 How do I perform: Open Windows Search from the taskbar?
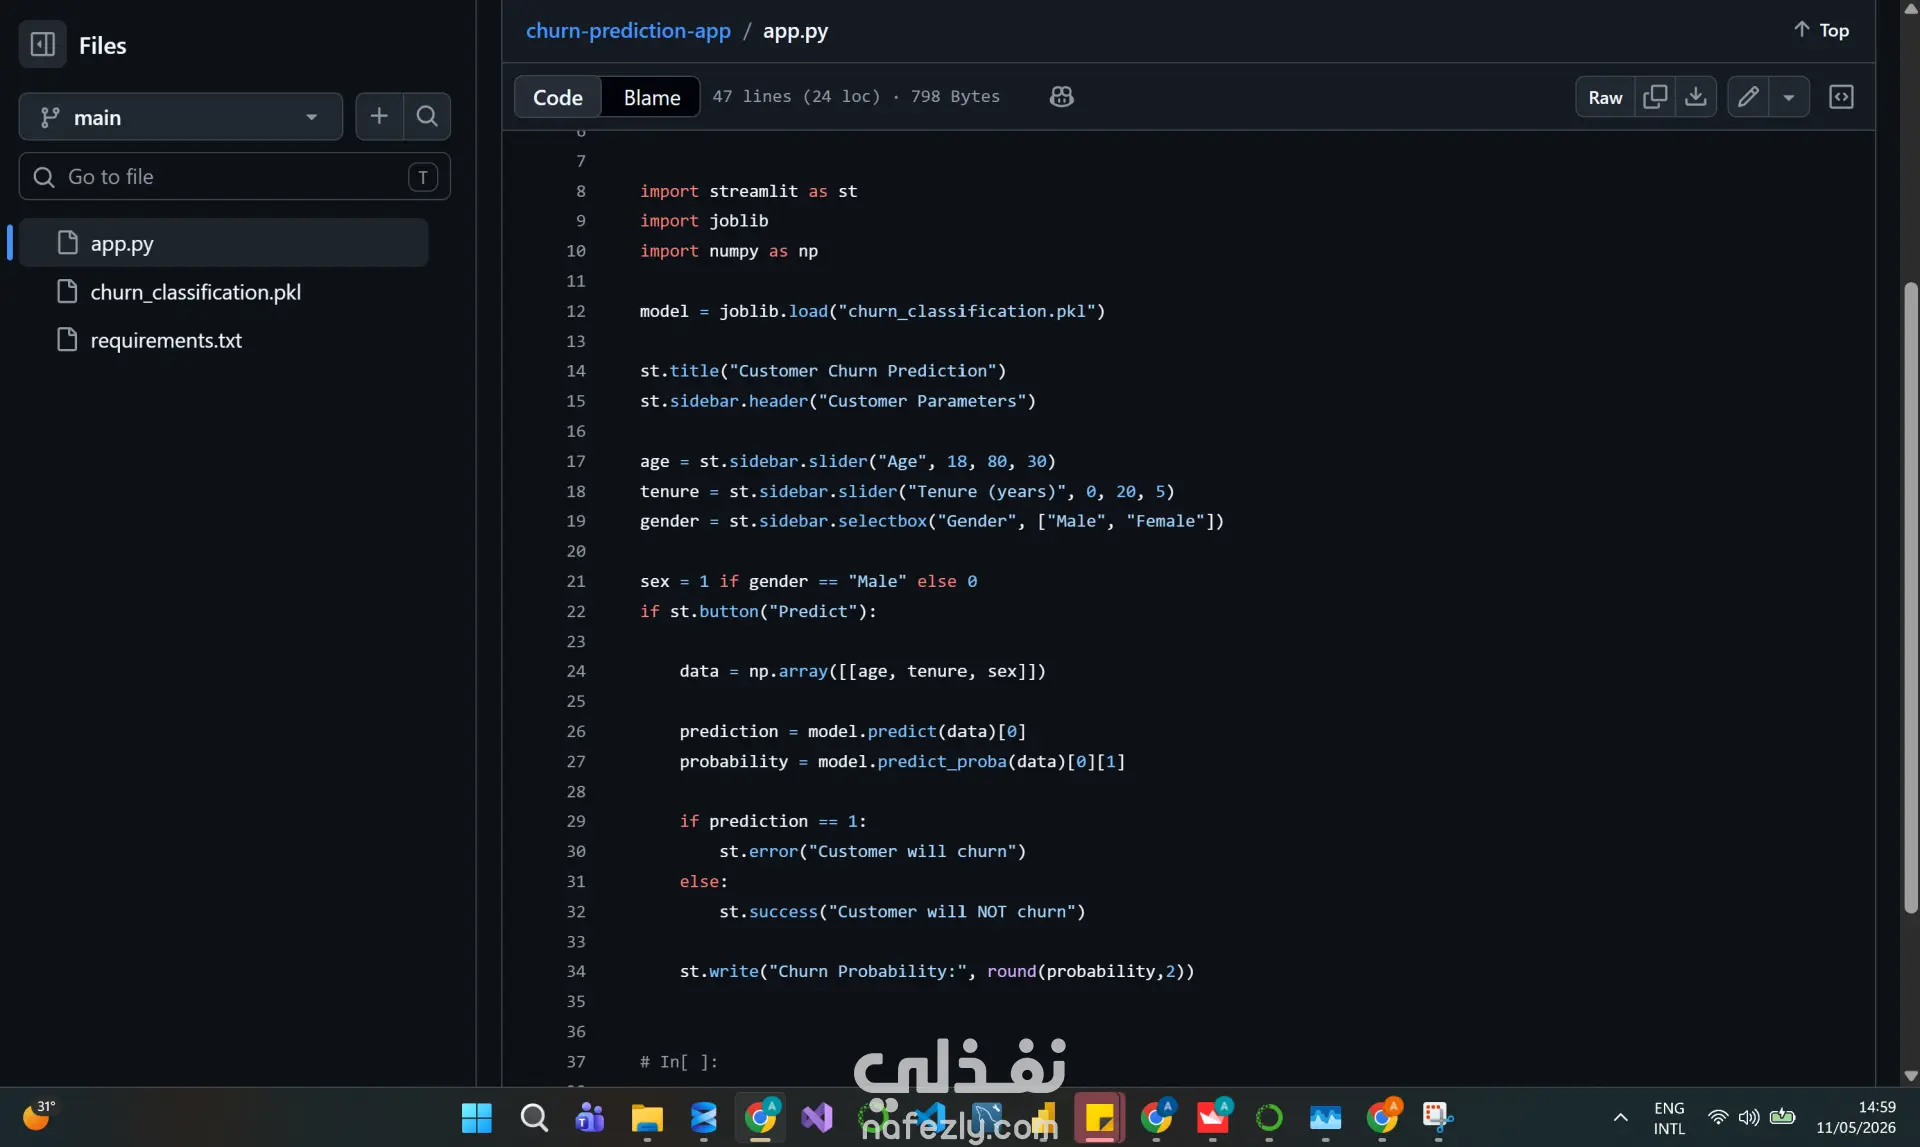coord(534,1117)
